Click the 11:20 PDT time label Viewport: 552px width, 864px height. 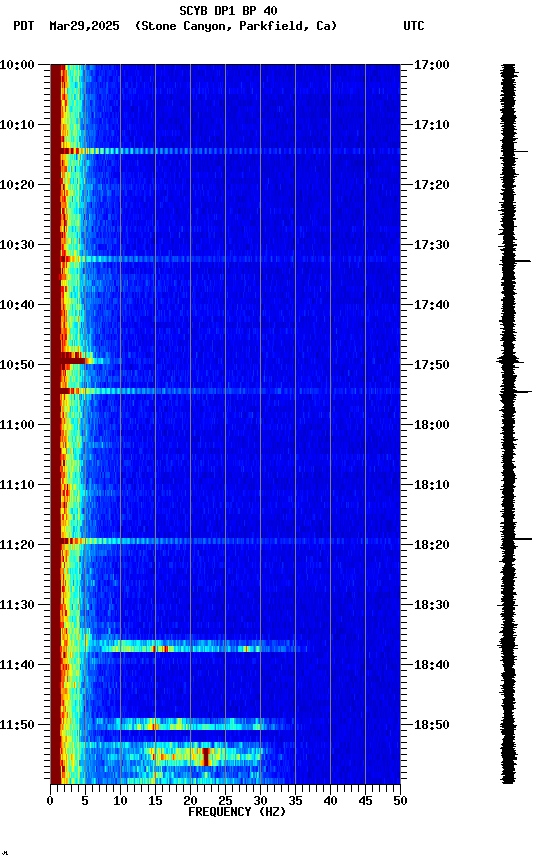tap(17, 545)
